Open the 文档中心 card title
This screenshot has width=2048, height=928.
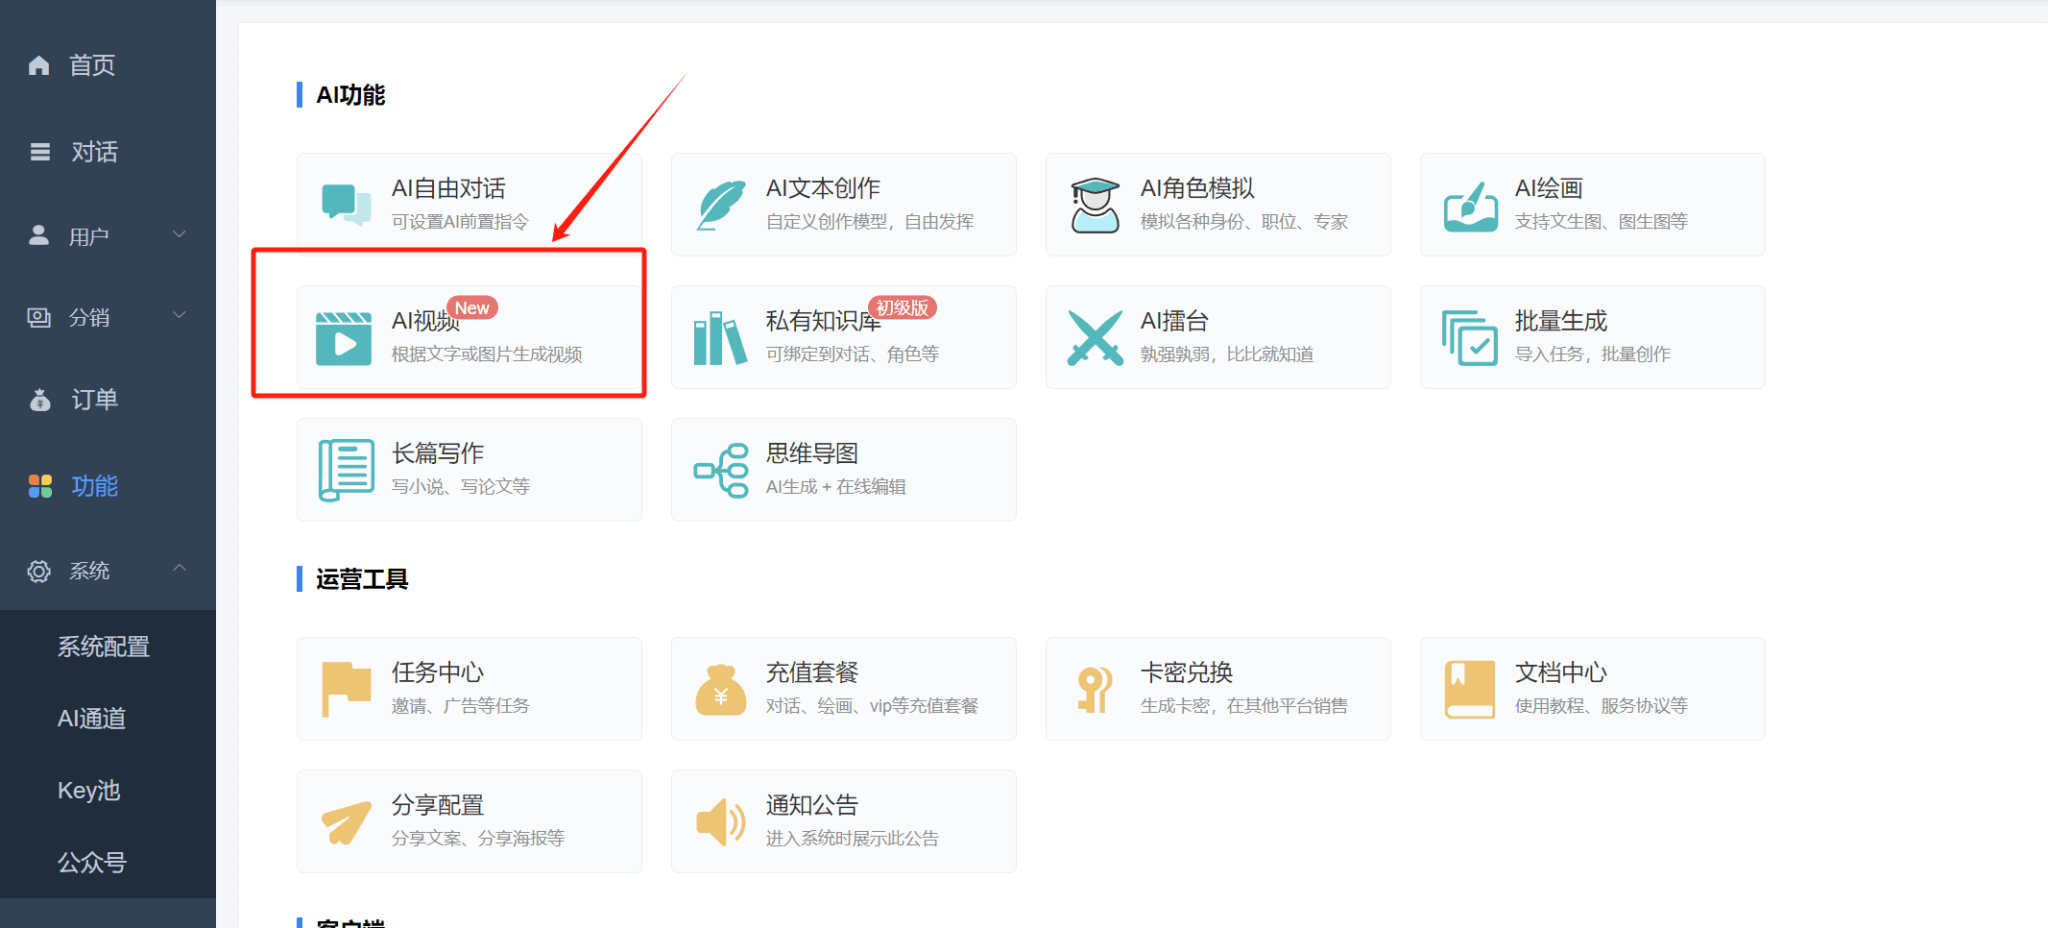pos(1560,672)
